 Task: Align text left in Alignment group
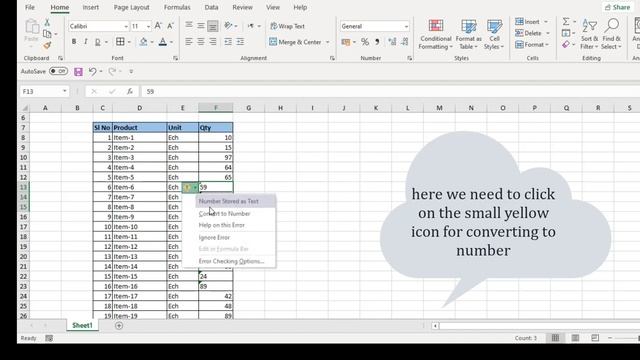click(x=189, y=42)
